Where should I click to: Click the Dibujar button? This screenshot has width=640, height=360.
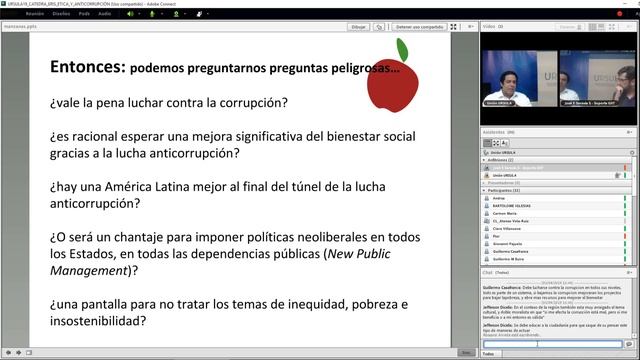tap(358, 27)
